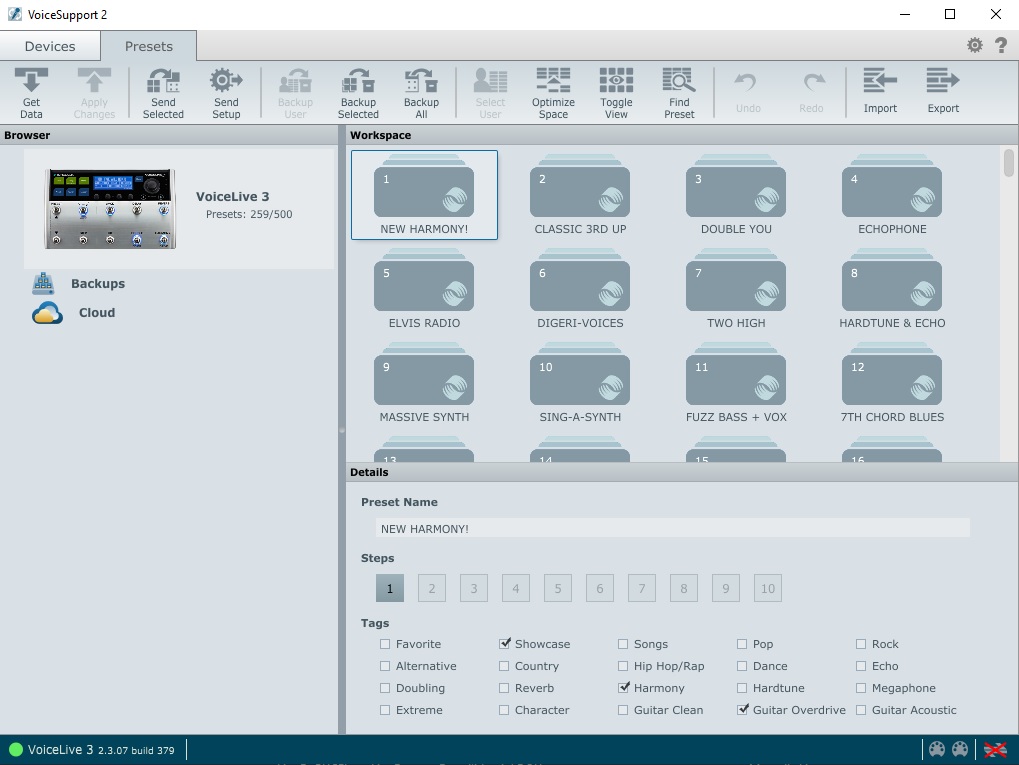Click the Import icon
Screen dimensions: 1019x765
880,91
